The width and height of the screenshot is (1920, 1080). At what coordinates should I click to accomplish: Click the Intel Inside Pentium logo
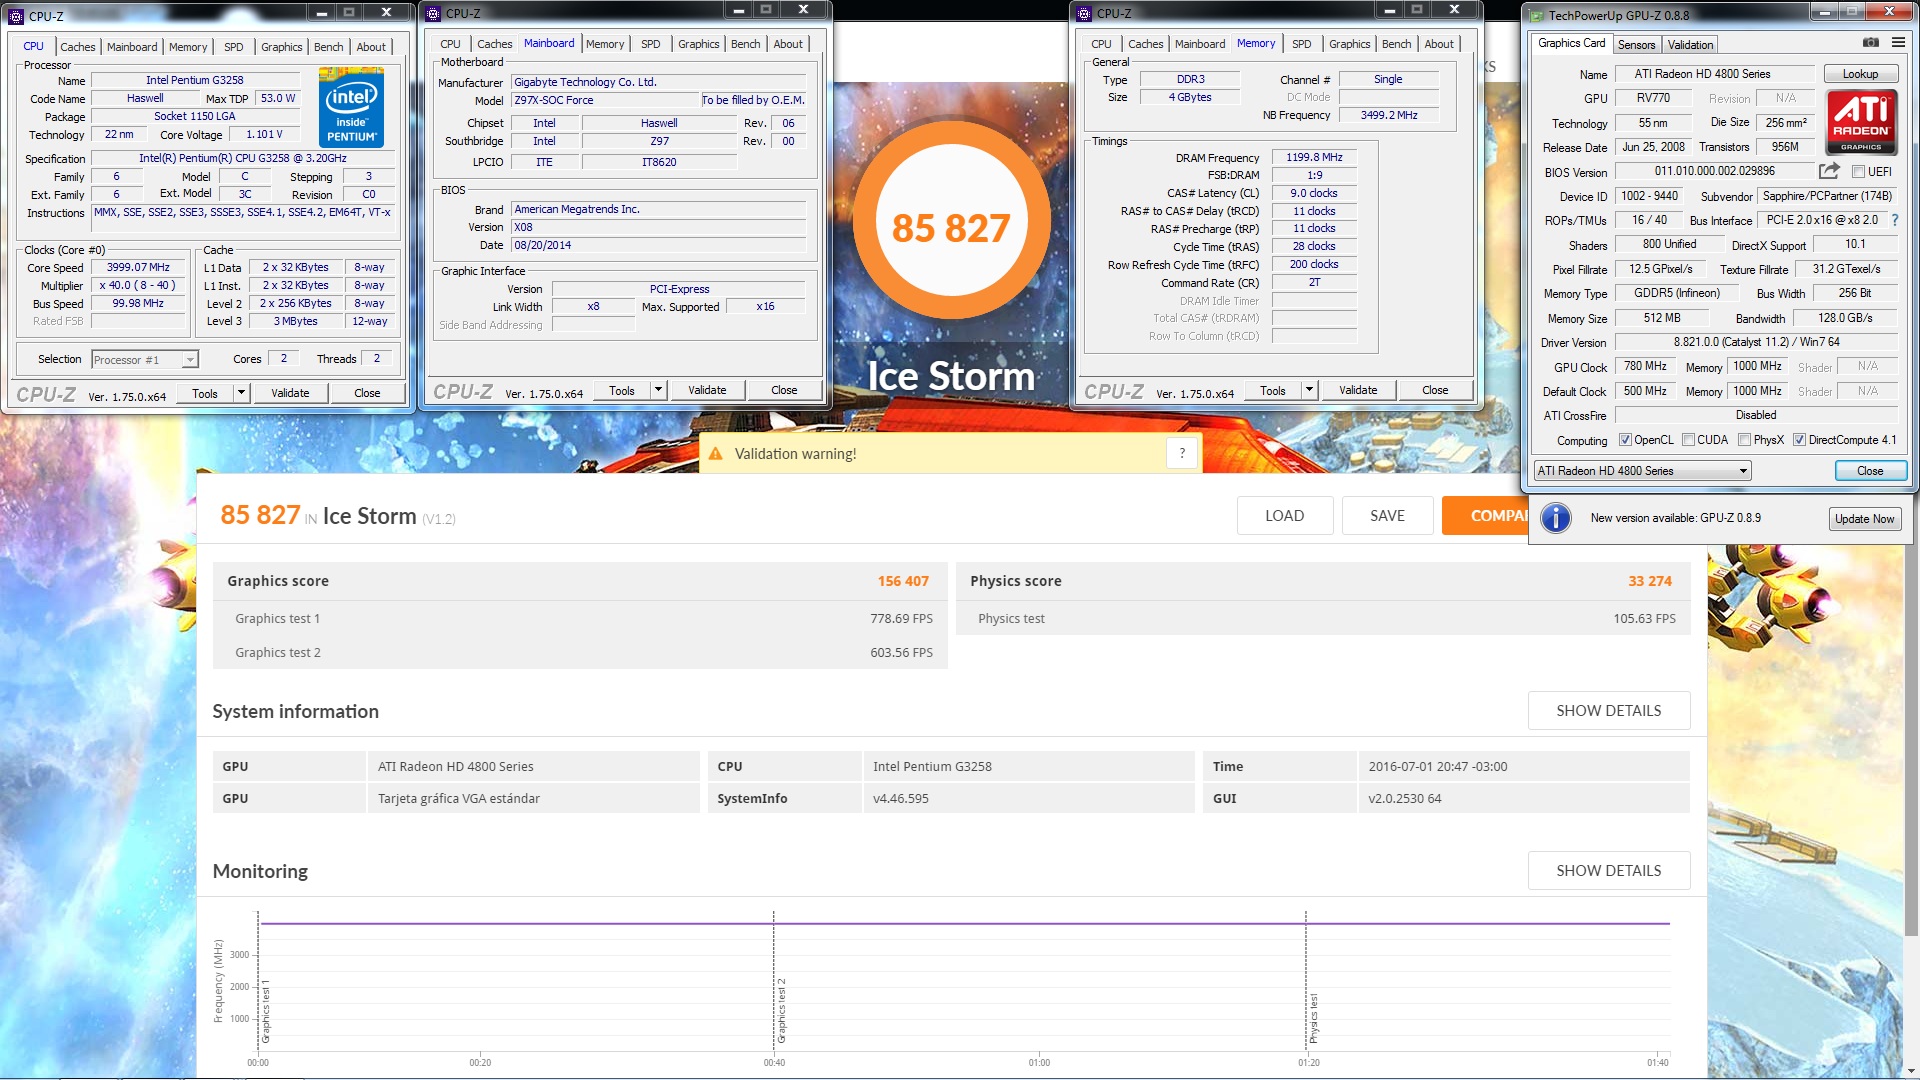pyautogui.click(x=351, y=109)
